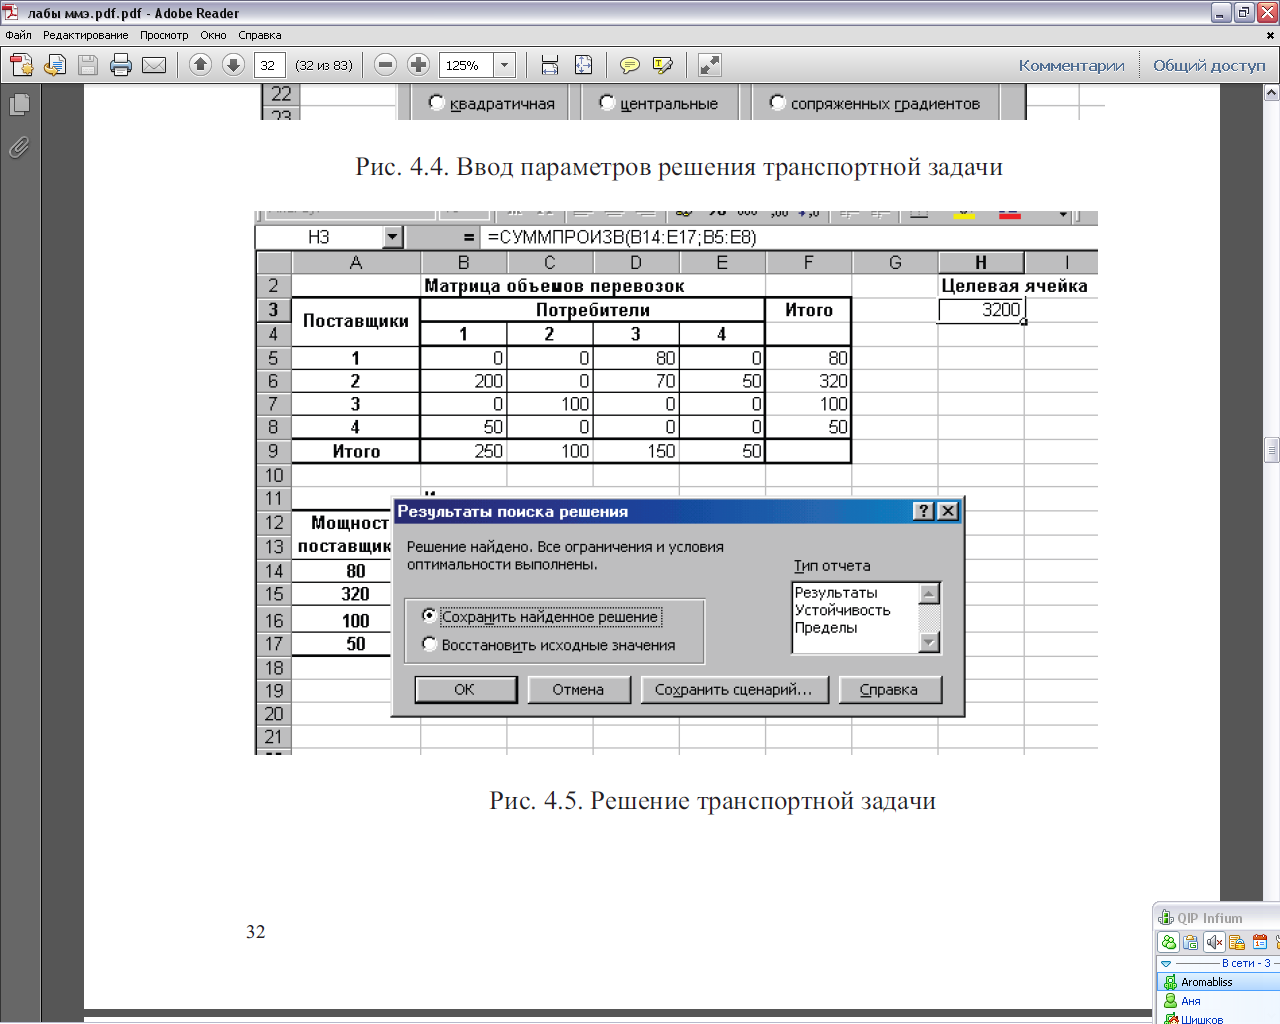
Task: Open the Просмотр menu
Action: tap(164, 35)
